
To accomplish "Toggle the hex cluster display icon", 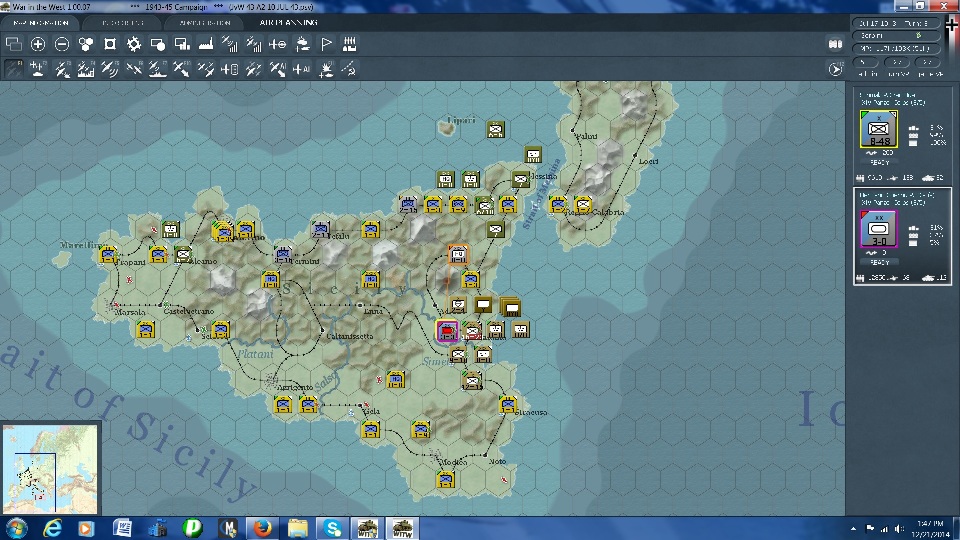I will [x=86, y=44].
